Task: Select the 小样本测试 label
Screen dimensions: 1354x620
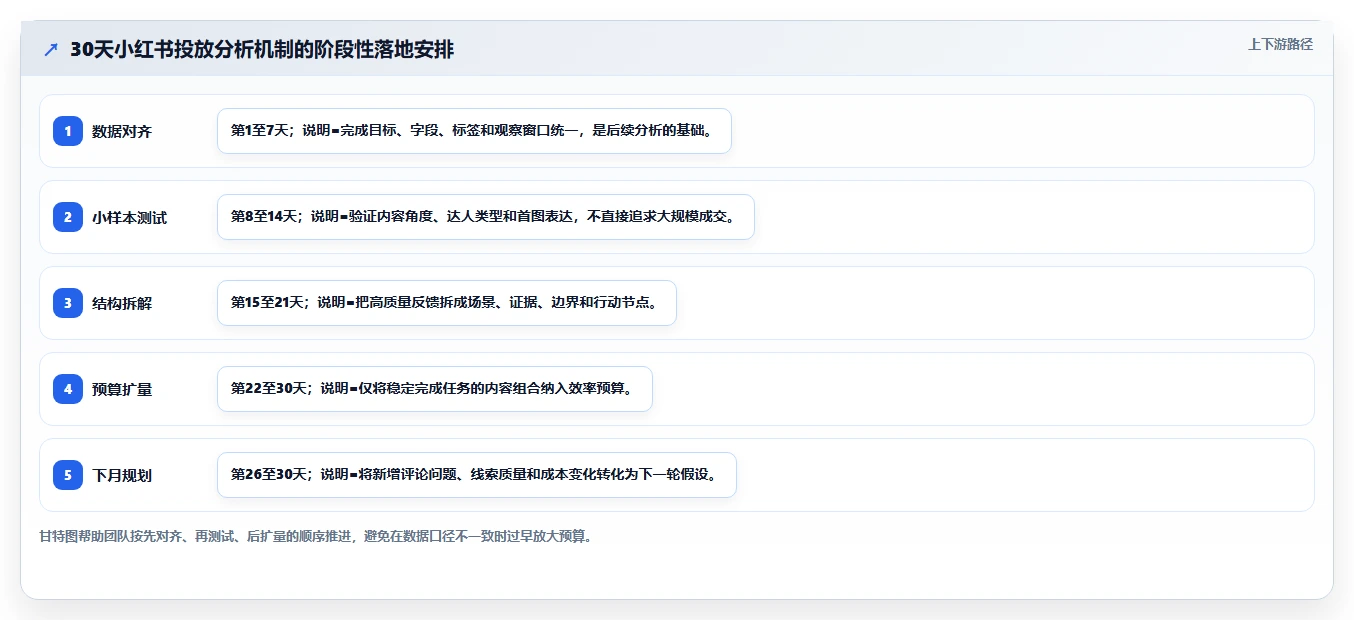Action: coord(130,217)
